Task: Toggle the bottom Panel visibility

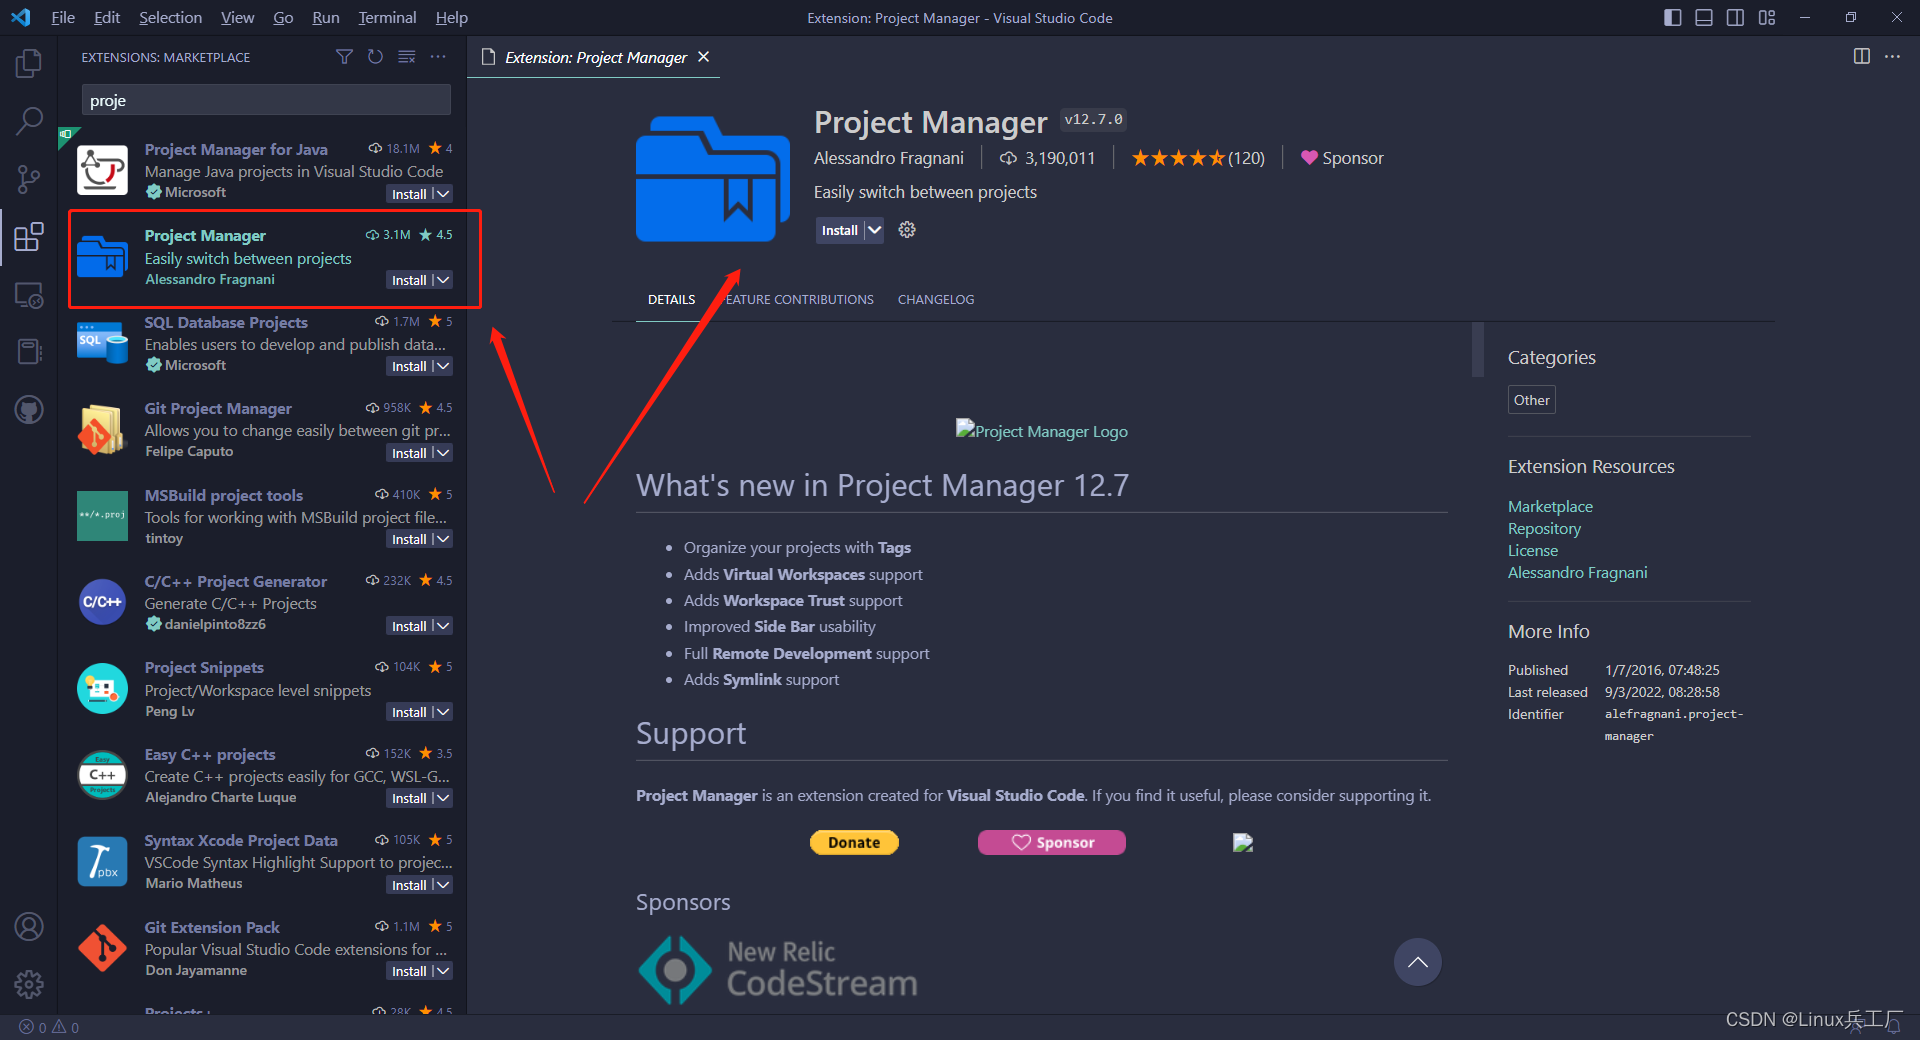Action: tap(1703, 17)
